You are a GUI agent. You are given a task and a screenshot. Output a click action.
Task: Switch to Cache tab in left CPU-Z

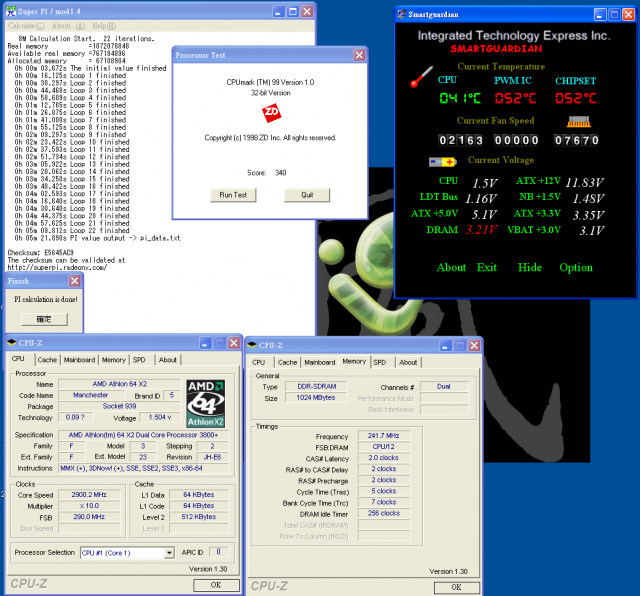(x=47, y=360)
